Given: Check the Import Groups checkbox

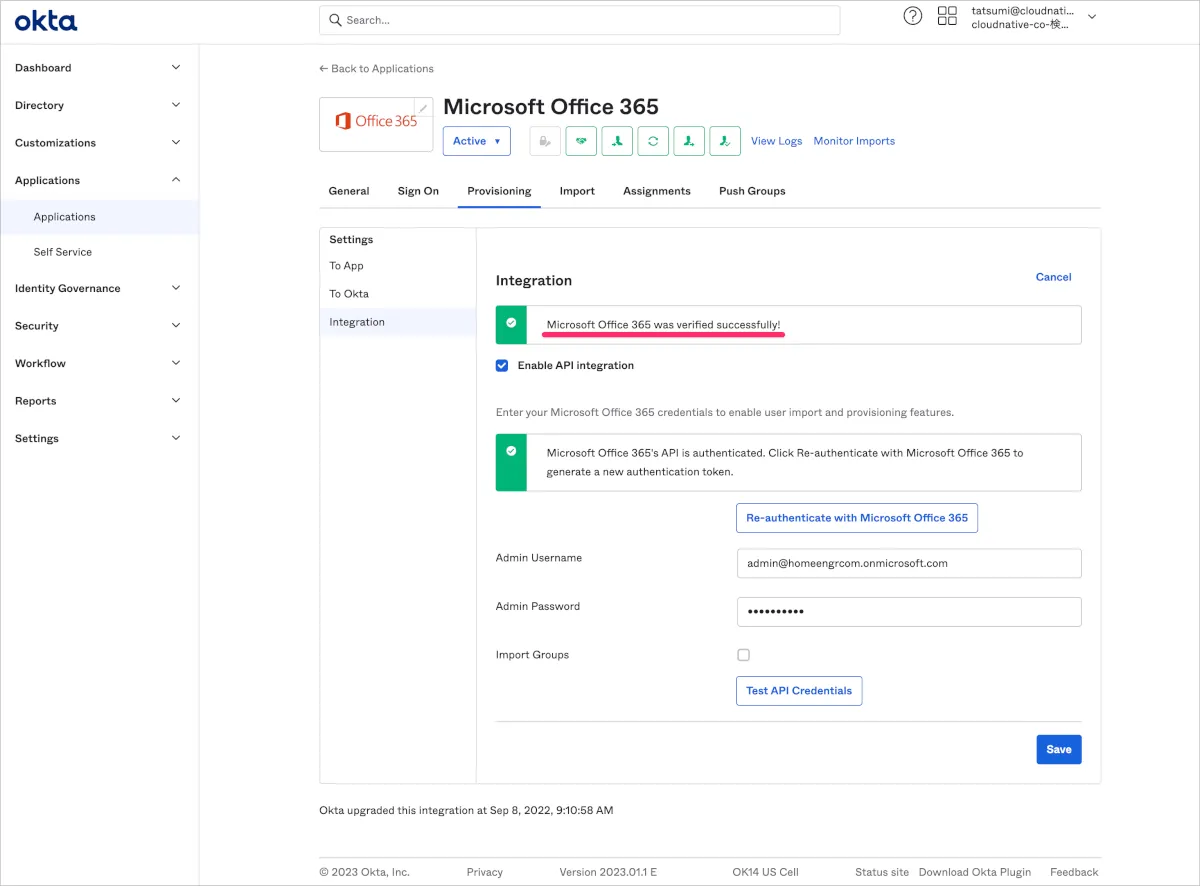Looking at the screenshot, I should point(743,655).
